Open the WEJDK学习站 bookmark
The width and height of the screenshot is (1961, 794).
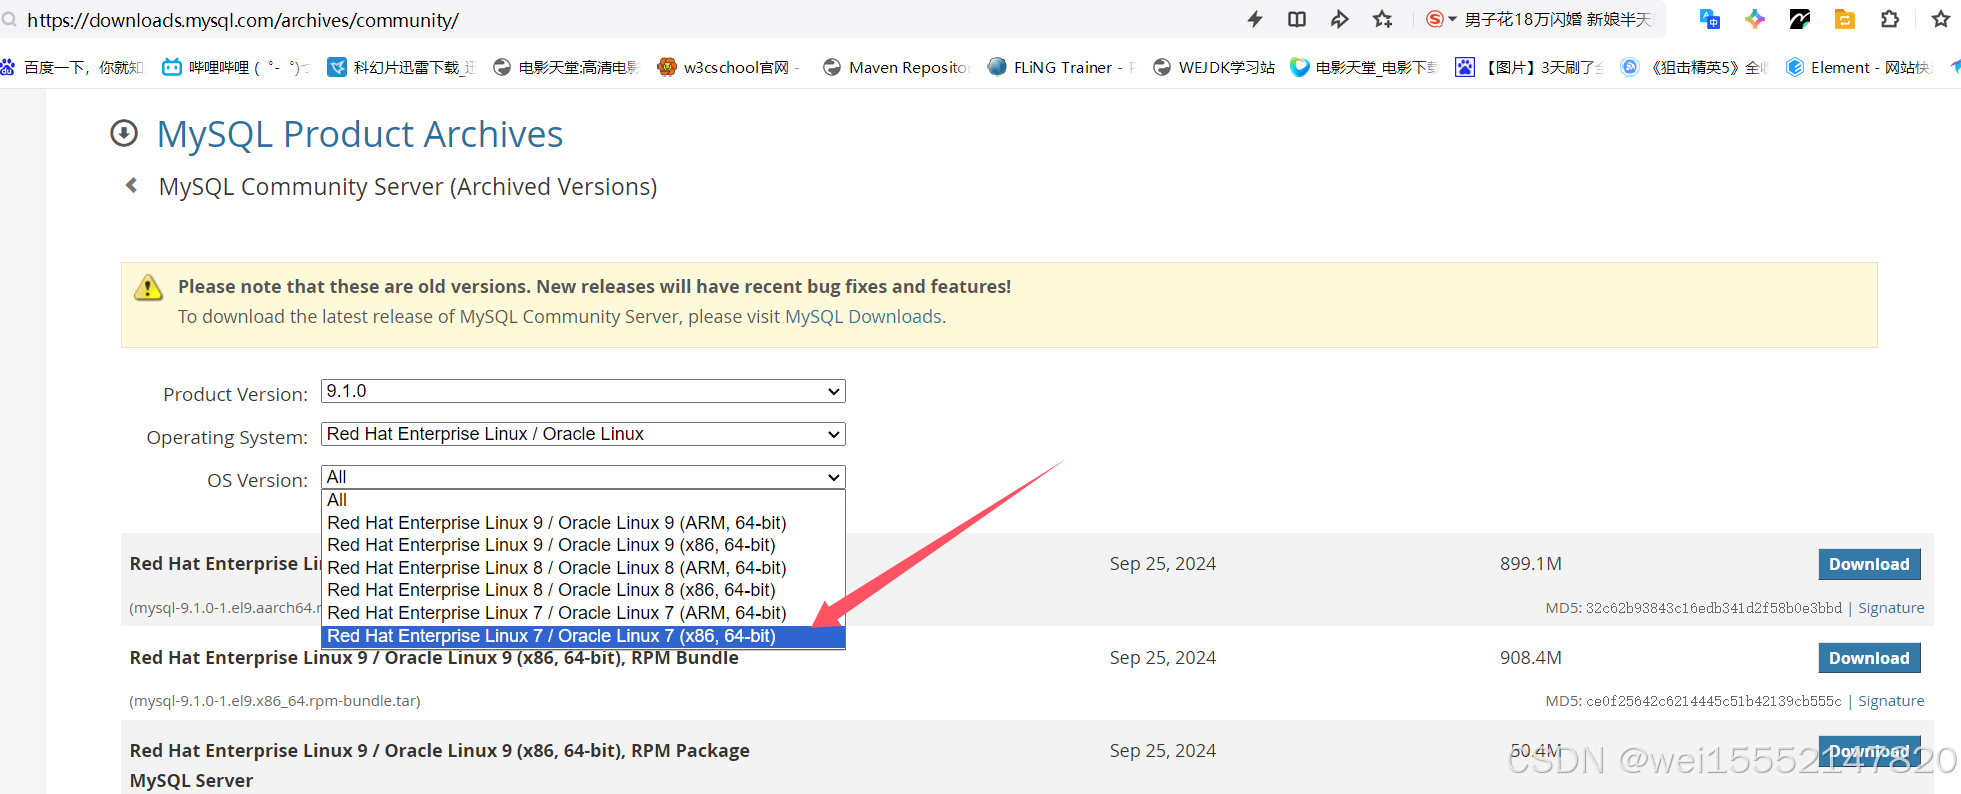tap(1214, 67)
